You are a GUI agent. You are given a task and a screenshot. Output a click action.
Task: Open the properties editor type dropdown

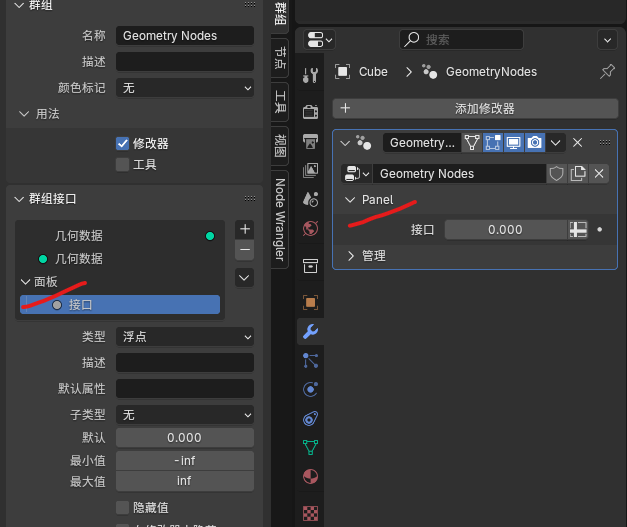(x=319, y=40)
